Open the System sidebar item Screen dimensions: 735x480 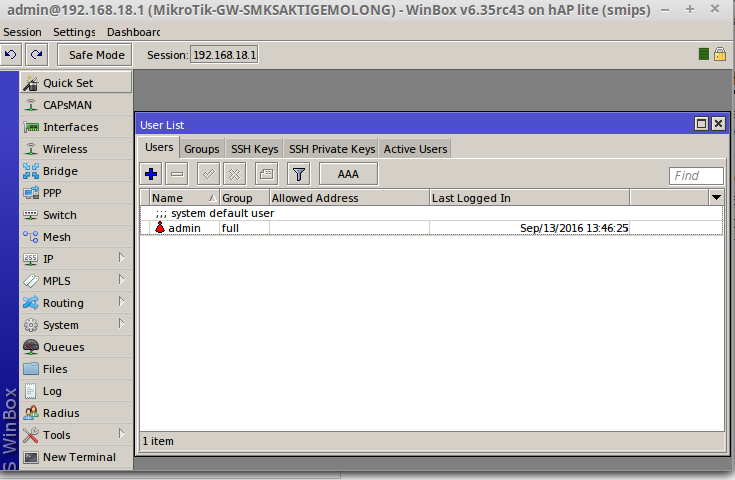76,325
